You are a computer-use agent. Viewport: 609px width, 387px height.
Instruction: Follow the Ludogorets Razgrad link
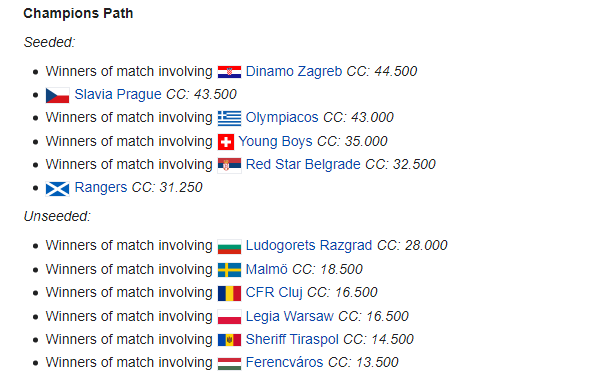coord(309,246)
